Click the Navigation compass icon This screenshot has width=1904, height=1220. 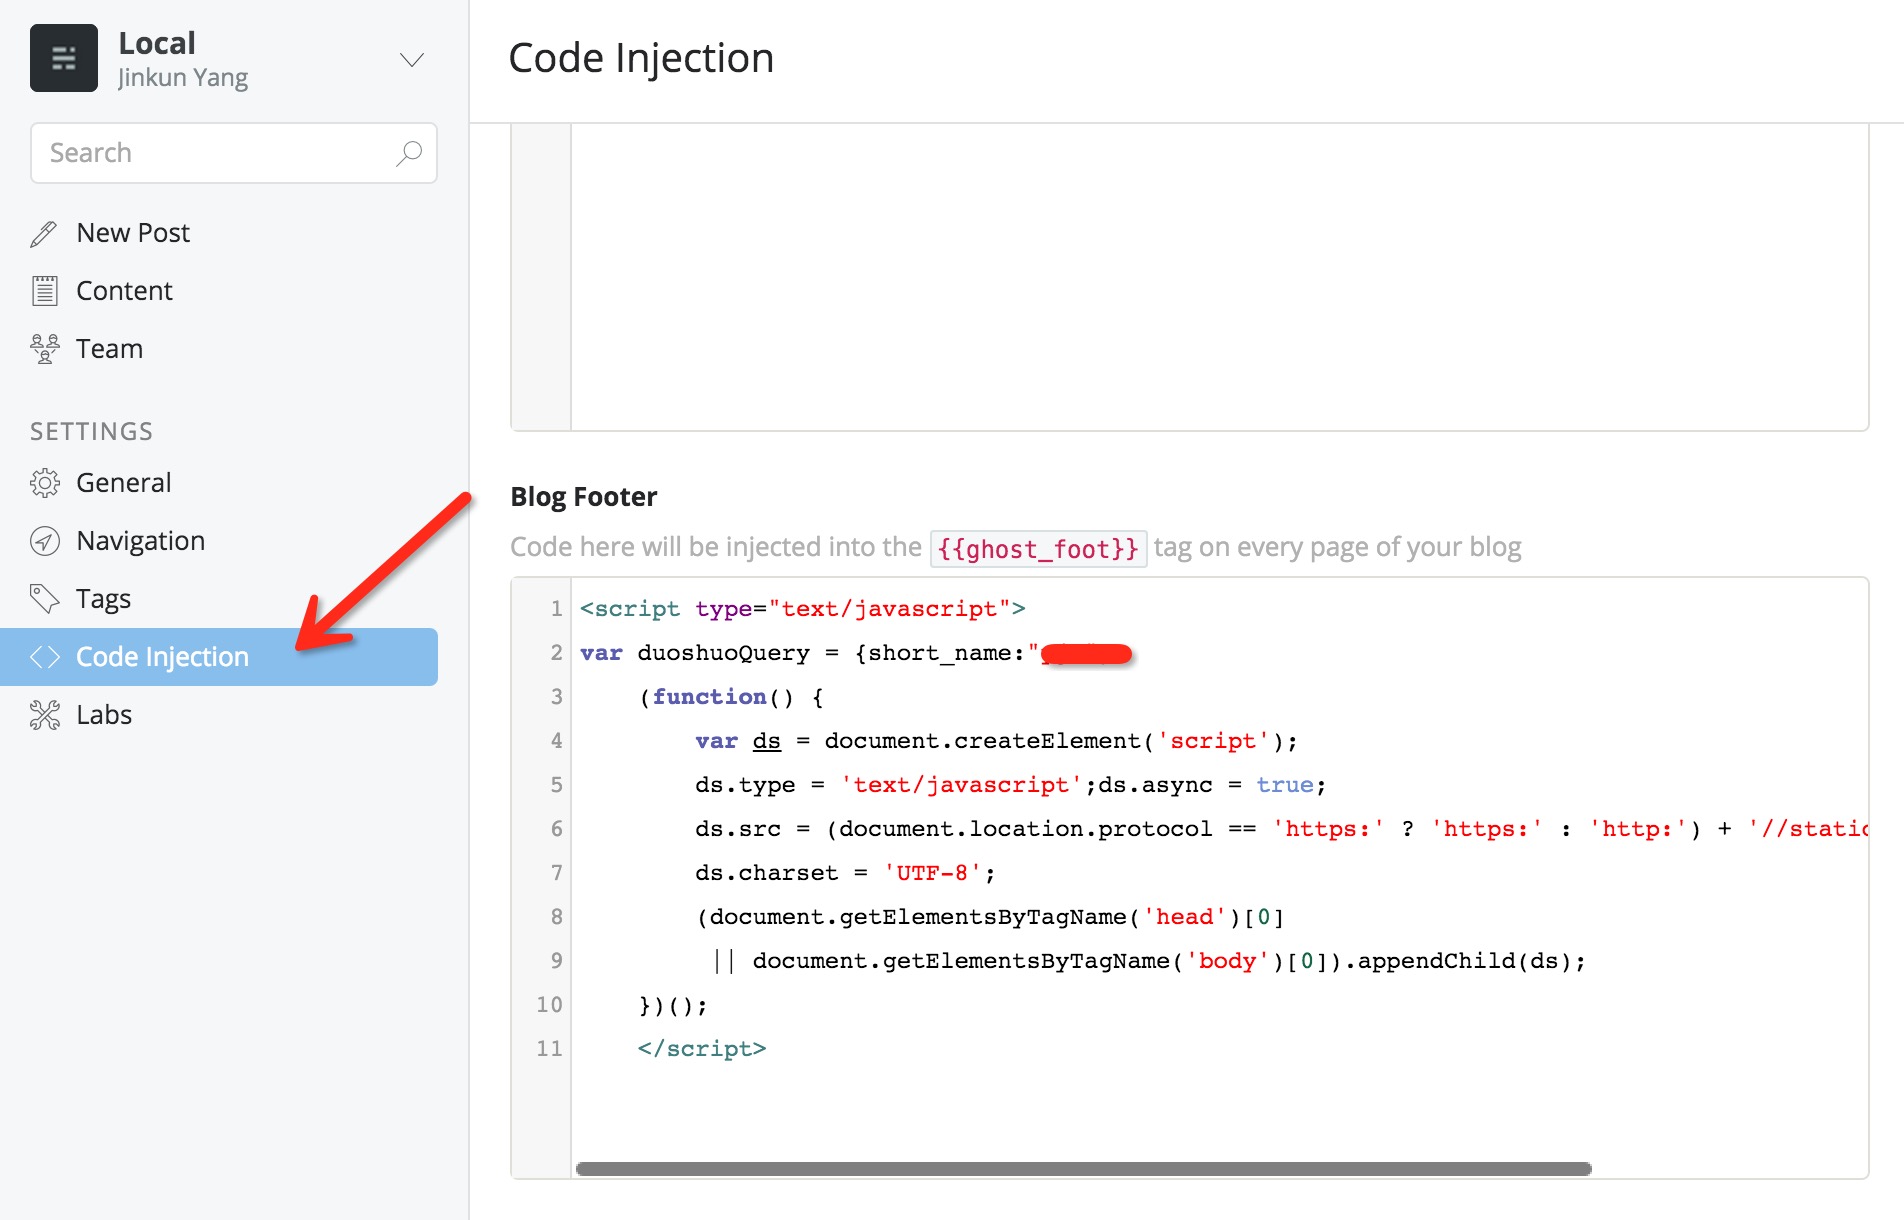pyautogui.click(x=44, y=541)
